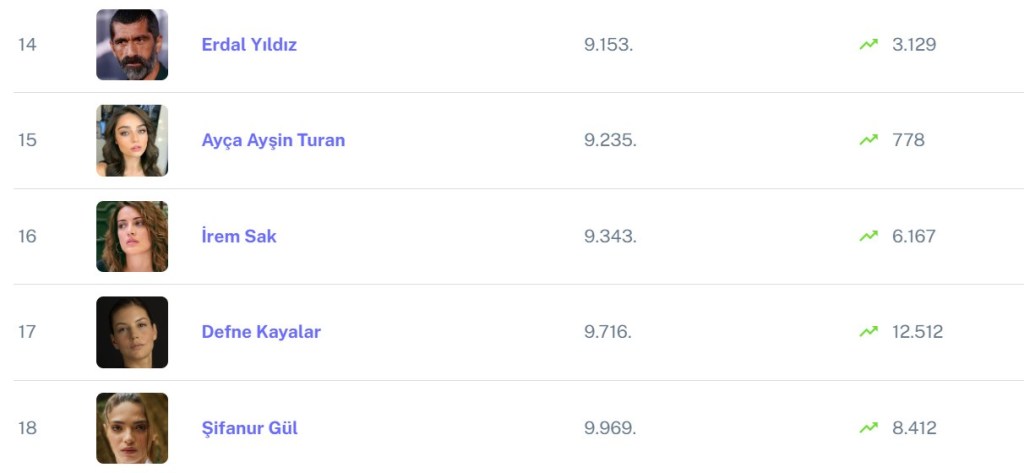Open Defne Kayalar profile link
Image resolution: width=1024 pixels, height=473 pixels.
click(x=261, y=332)
